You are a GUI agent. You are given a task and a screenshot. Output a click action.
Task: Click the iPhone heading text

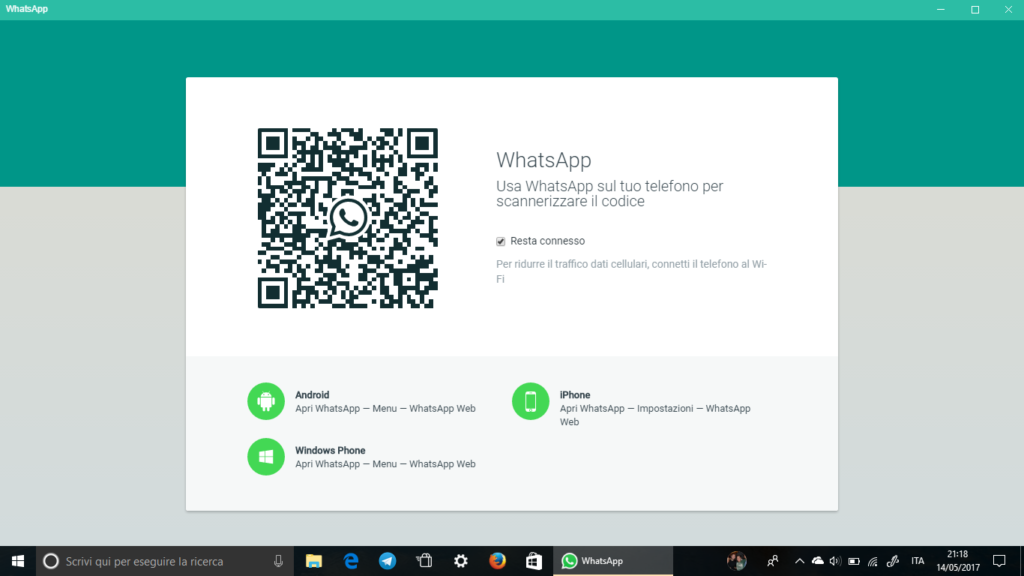(x=575, y=395)
